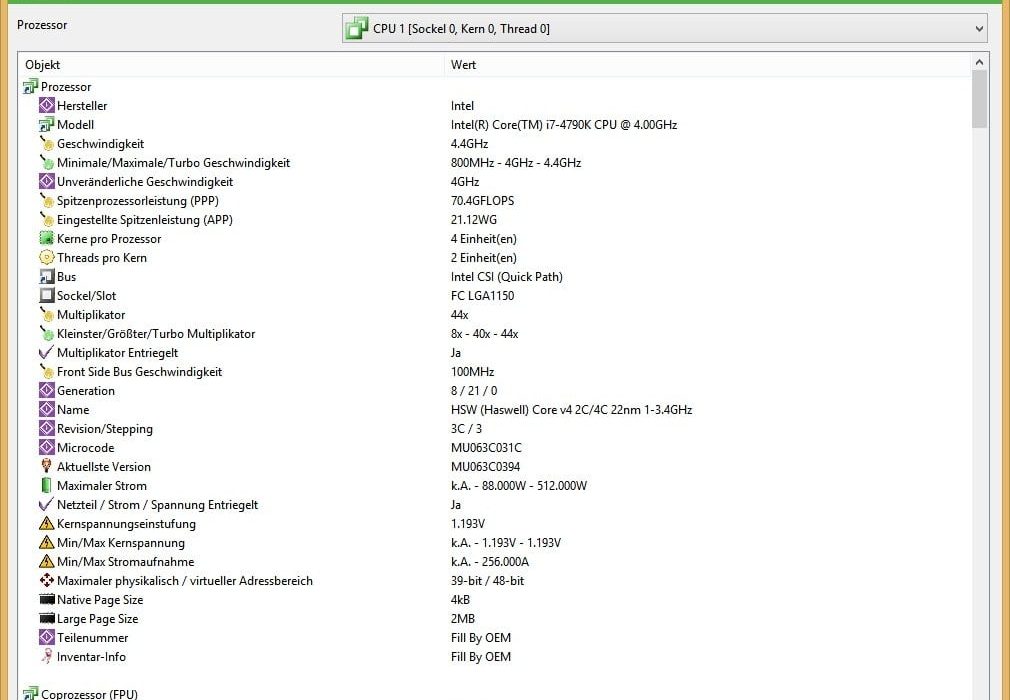This screenshot has width=1010, height=700.
Task: Click the Sockel/Slot row icon
Action: pyautogui.click(x=46, y=295)
